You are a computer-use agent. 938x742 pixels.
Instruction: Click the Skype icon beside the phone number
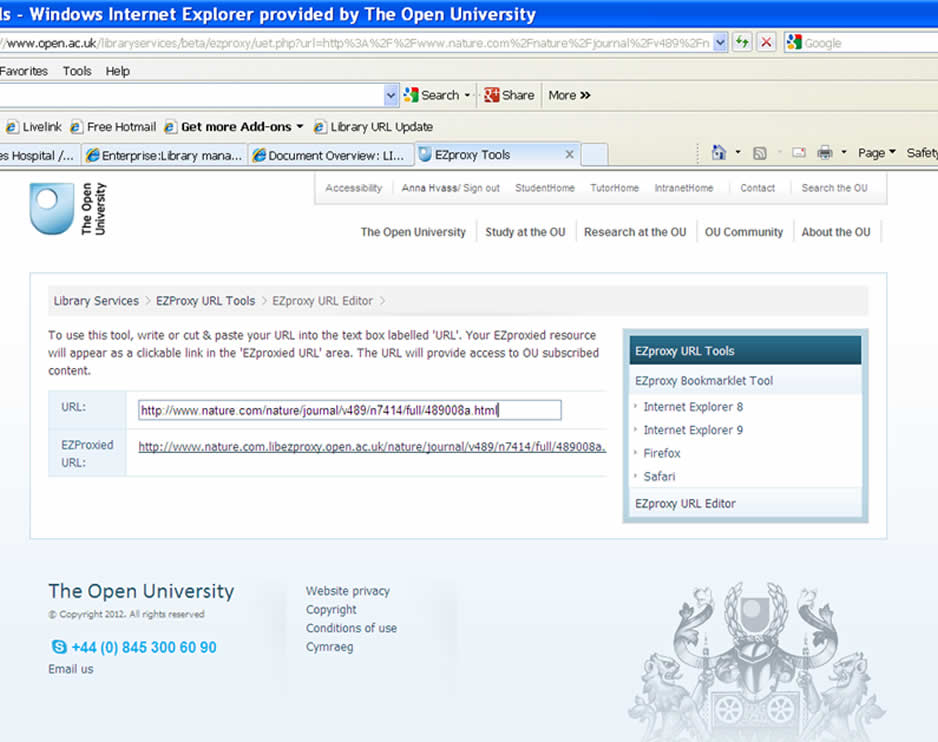(59, 646)
